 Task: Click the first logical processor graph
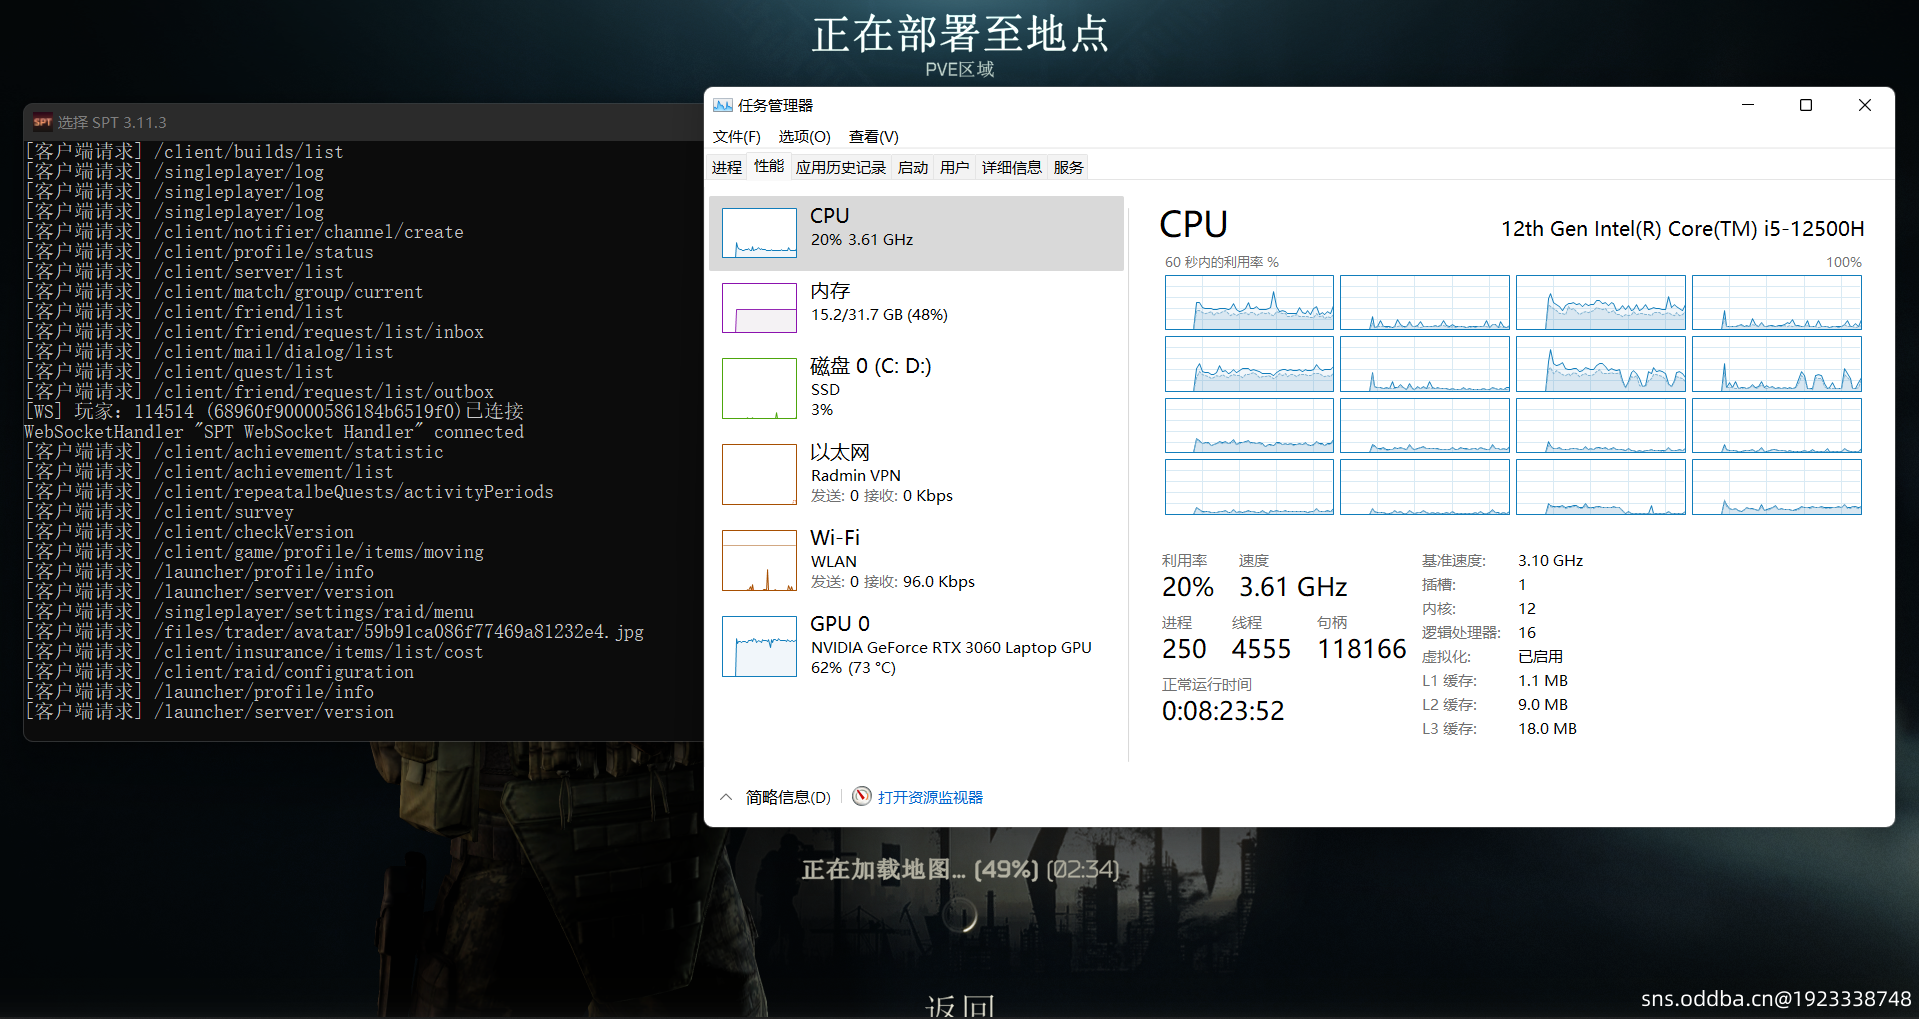click(x=1249, y=302)
